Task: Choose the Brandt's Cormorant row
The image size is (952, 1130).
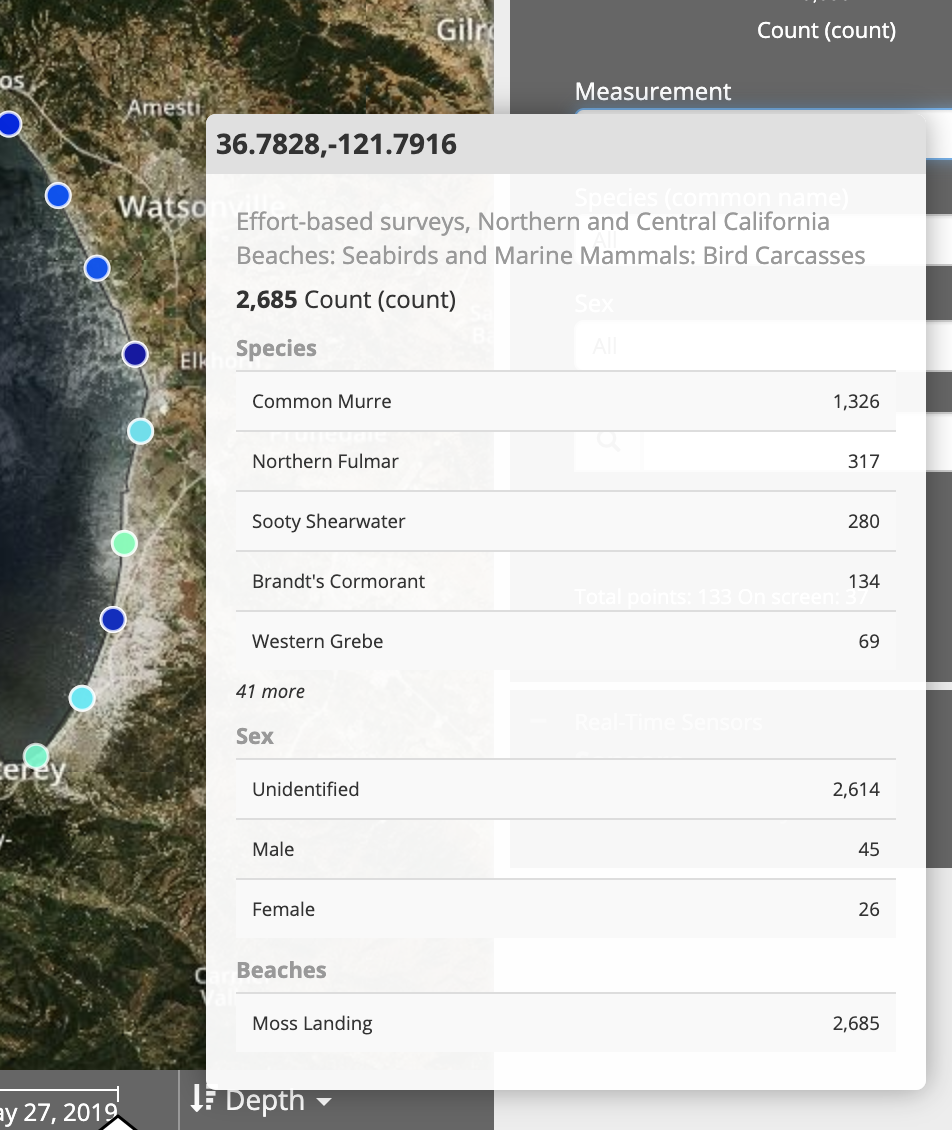Action: tap(566, 581)
